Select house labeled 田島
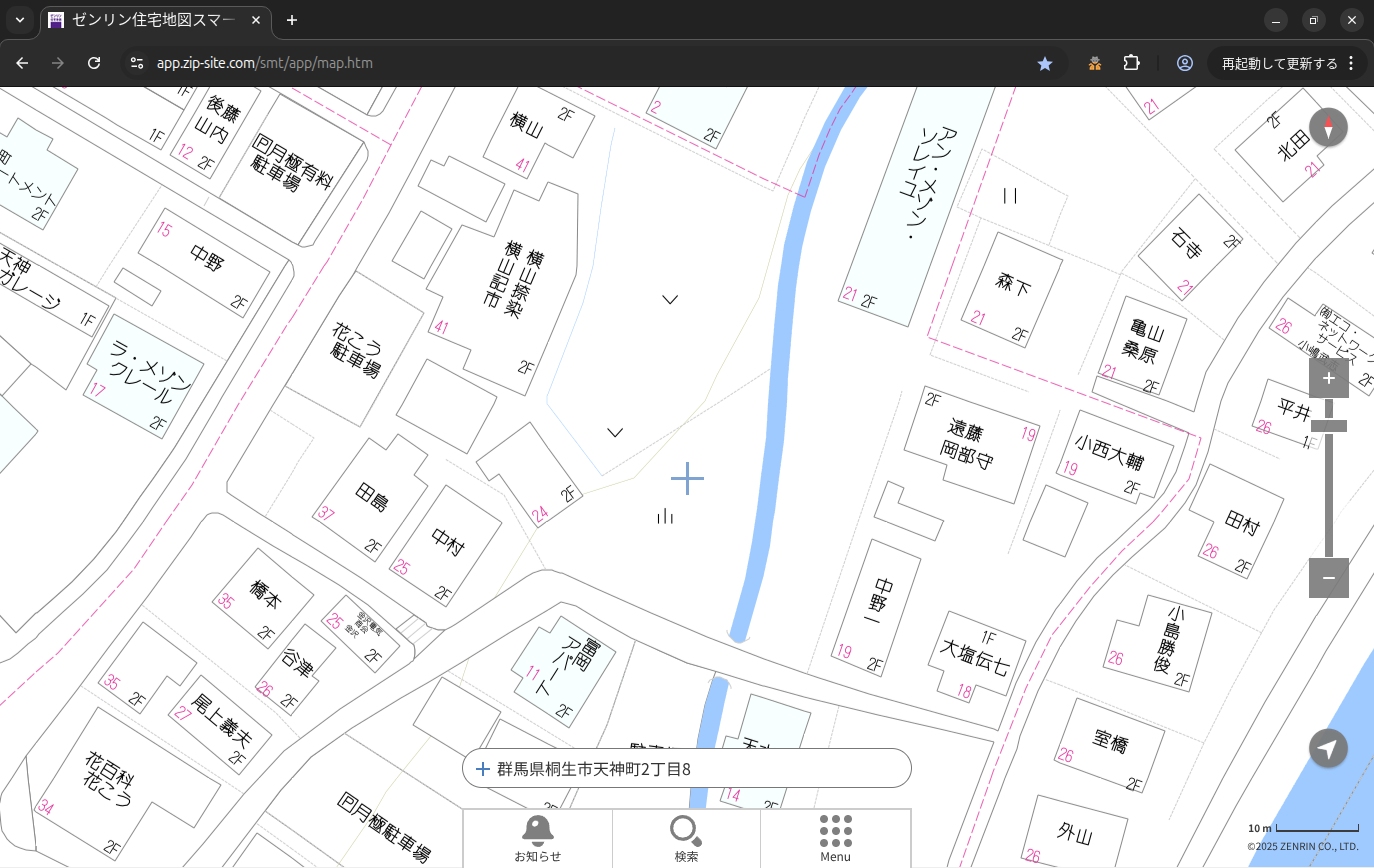 pyautogui.click(x=370, y=497)
